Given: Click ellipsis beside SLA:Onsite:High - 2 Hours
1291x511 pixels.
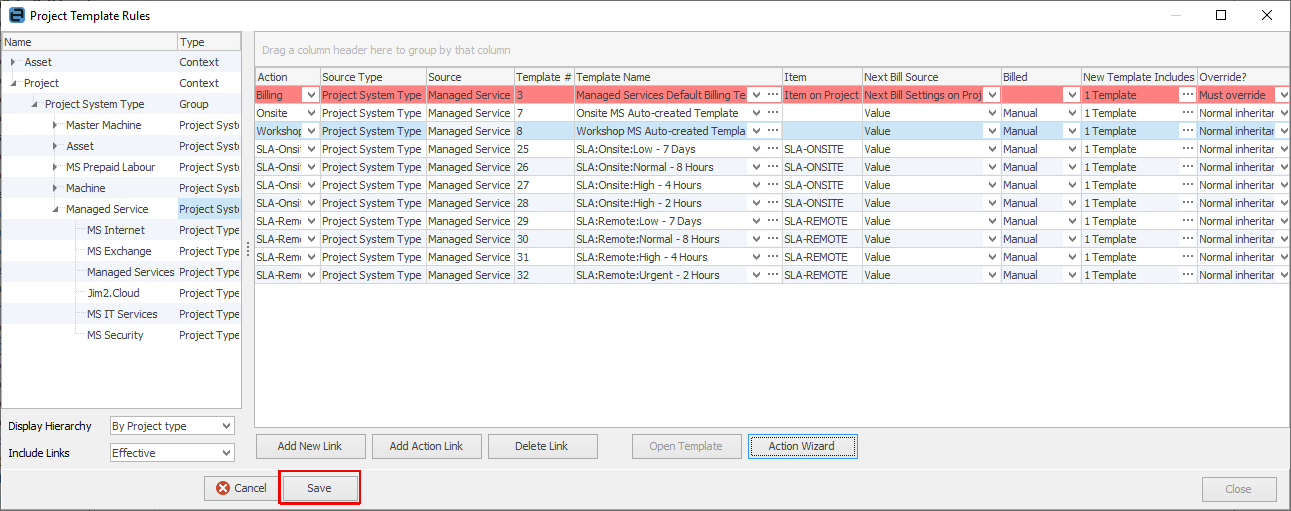Looking at the screenshot, I should click(773, 203).
